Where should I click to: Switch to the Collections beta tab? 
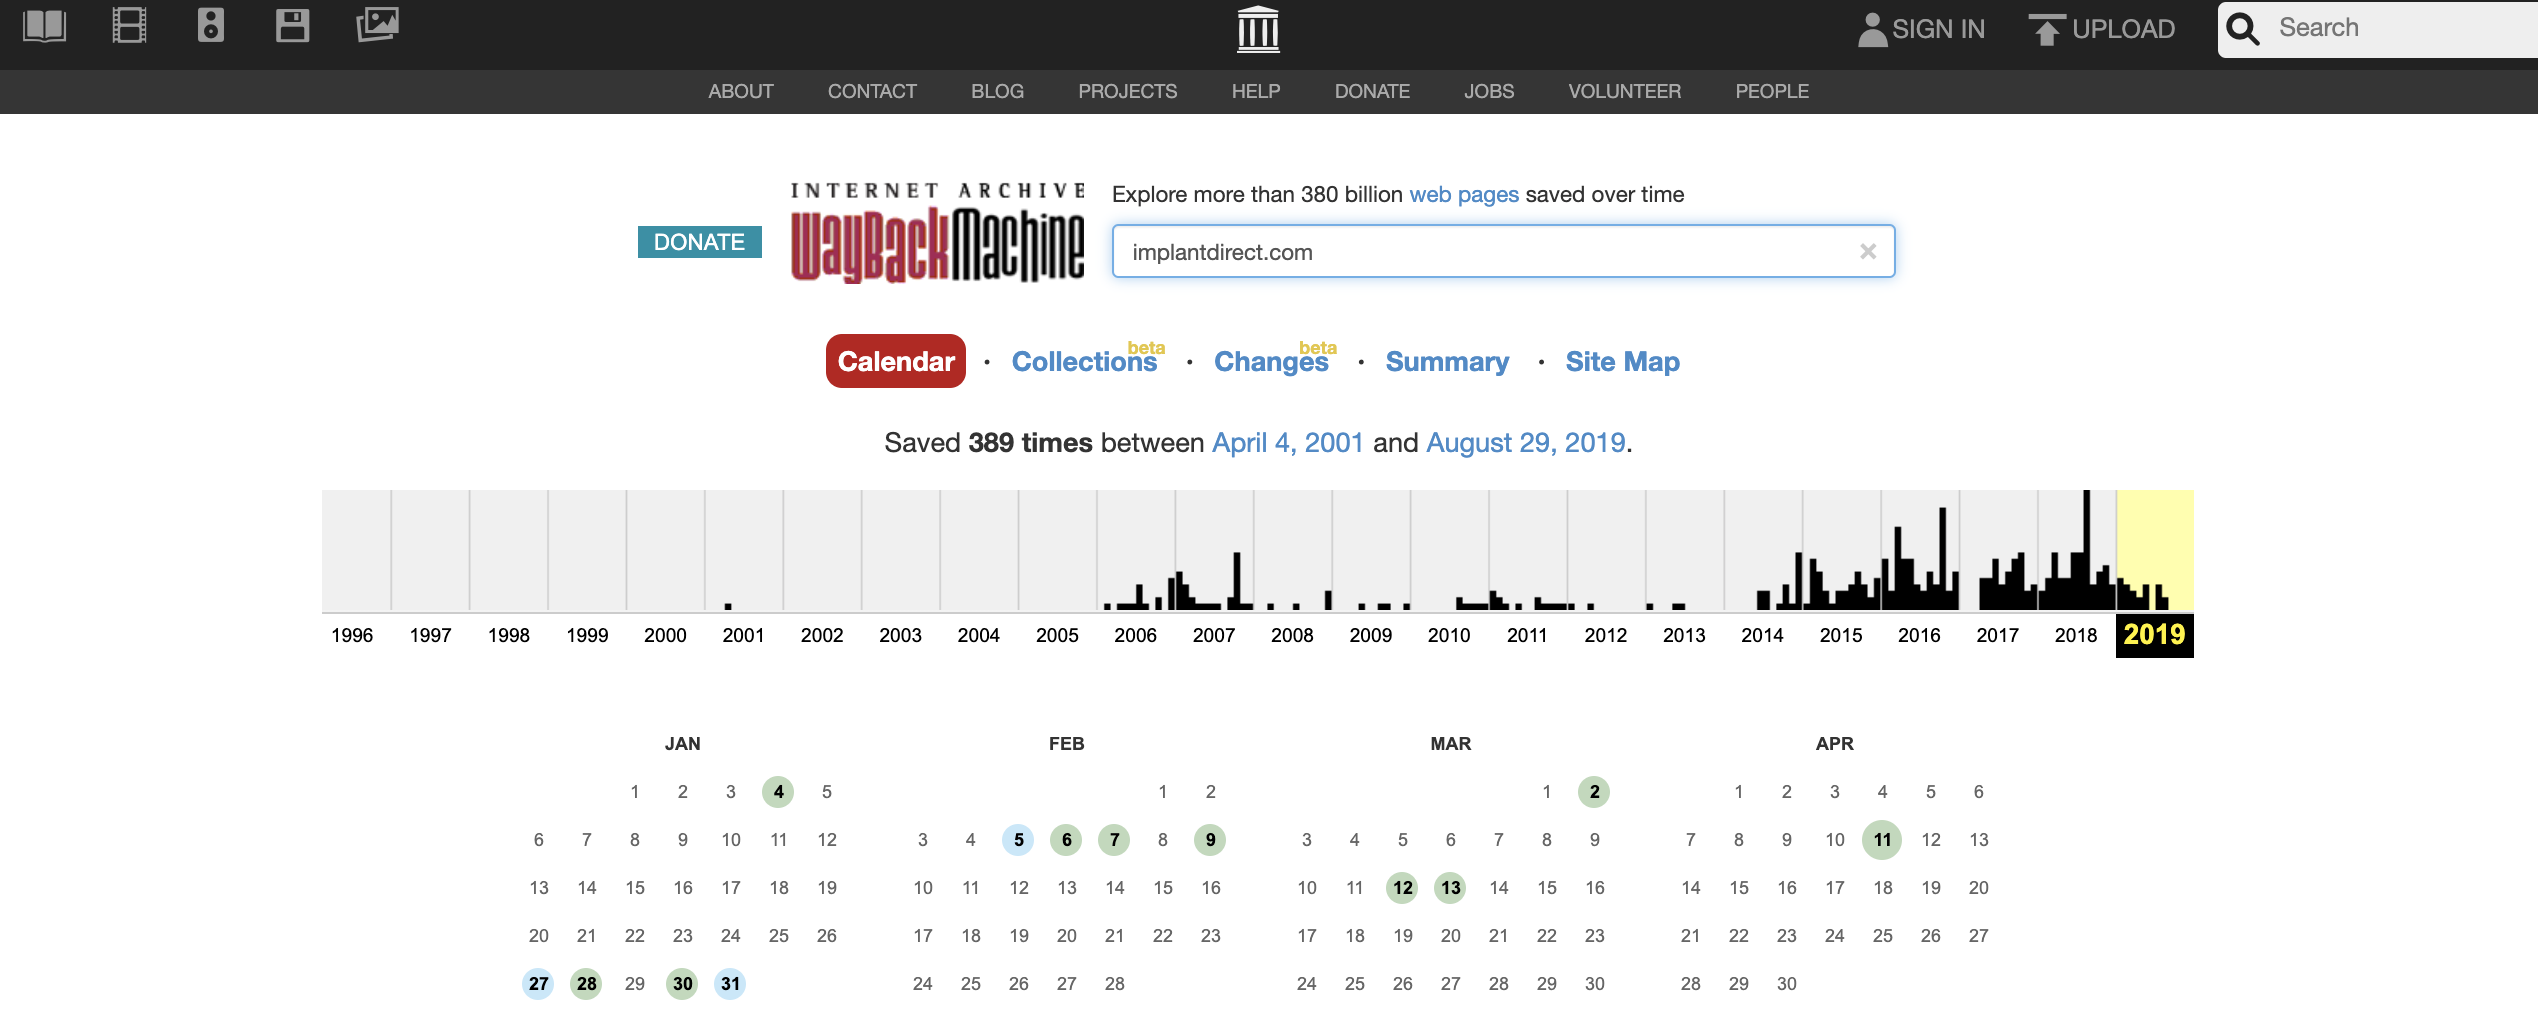1084,362
